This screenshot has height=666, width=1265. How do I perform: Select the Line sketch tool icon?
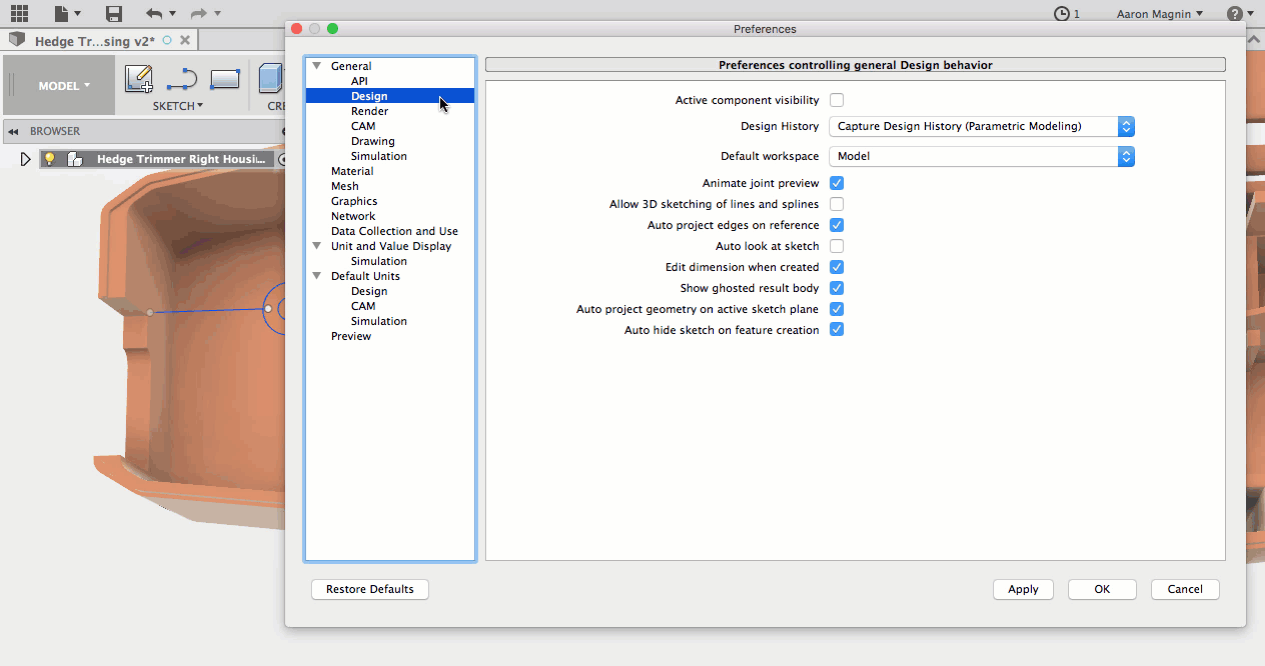(x=182, y=79)
